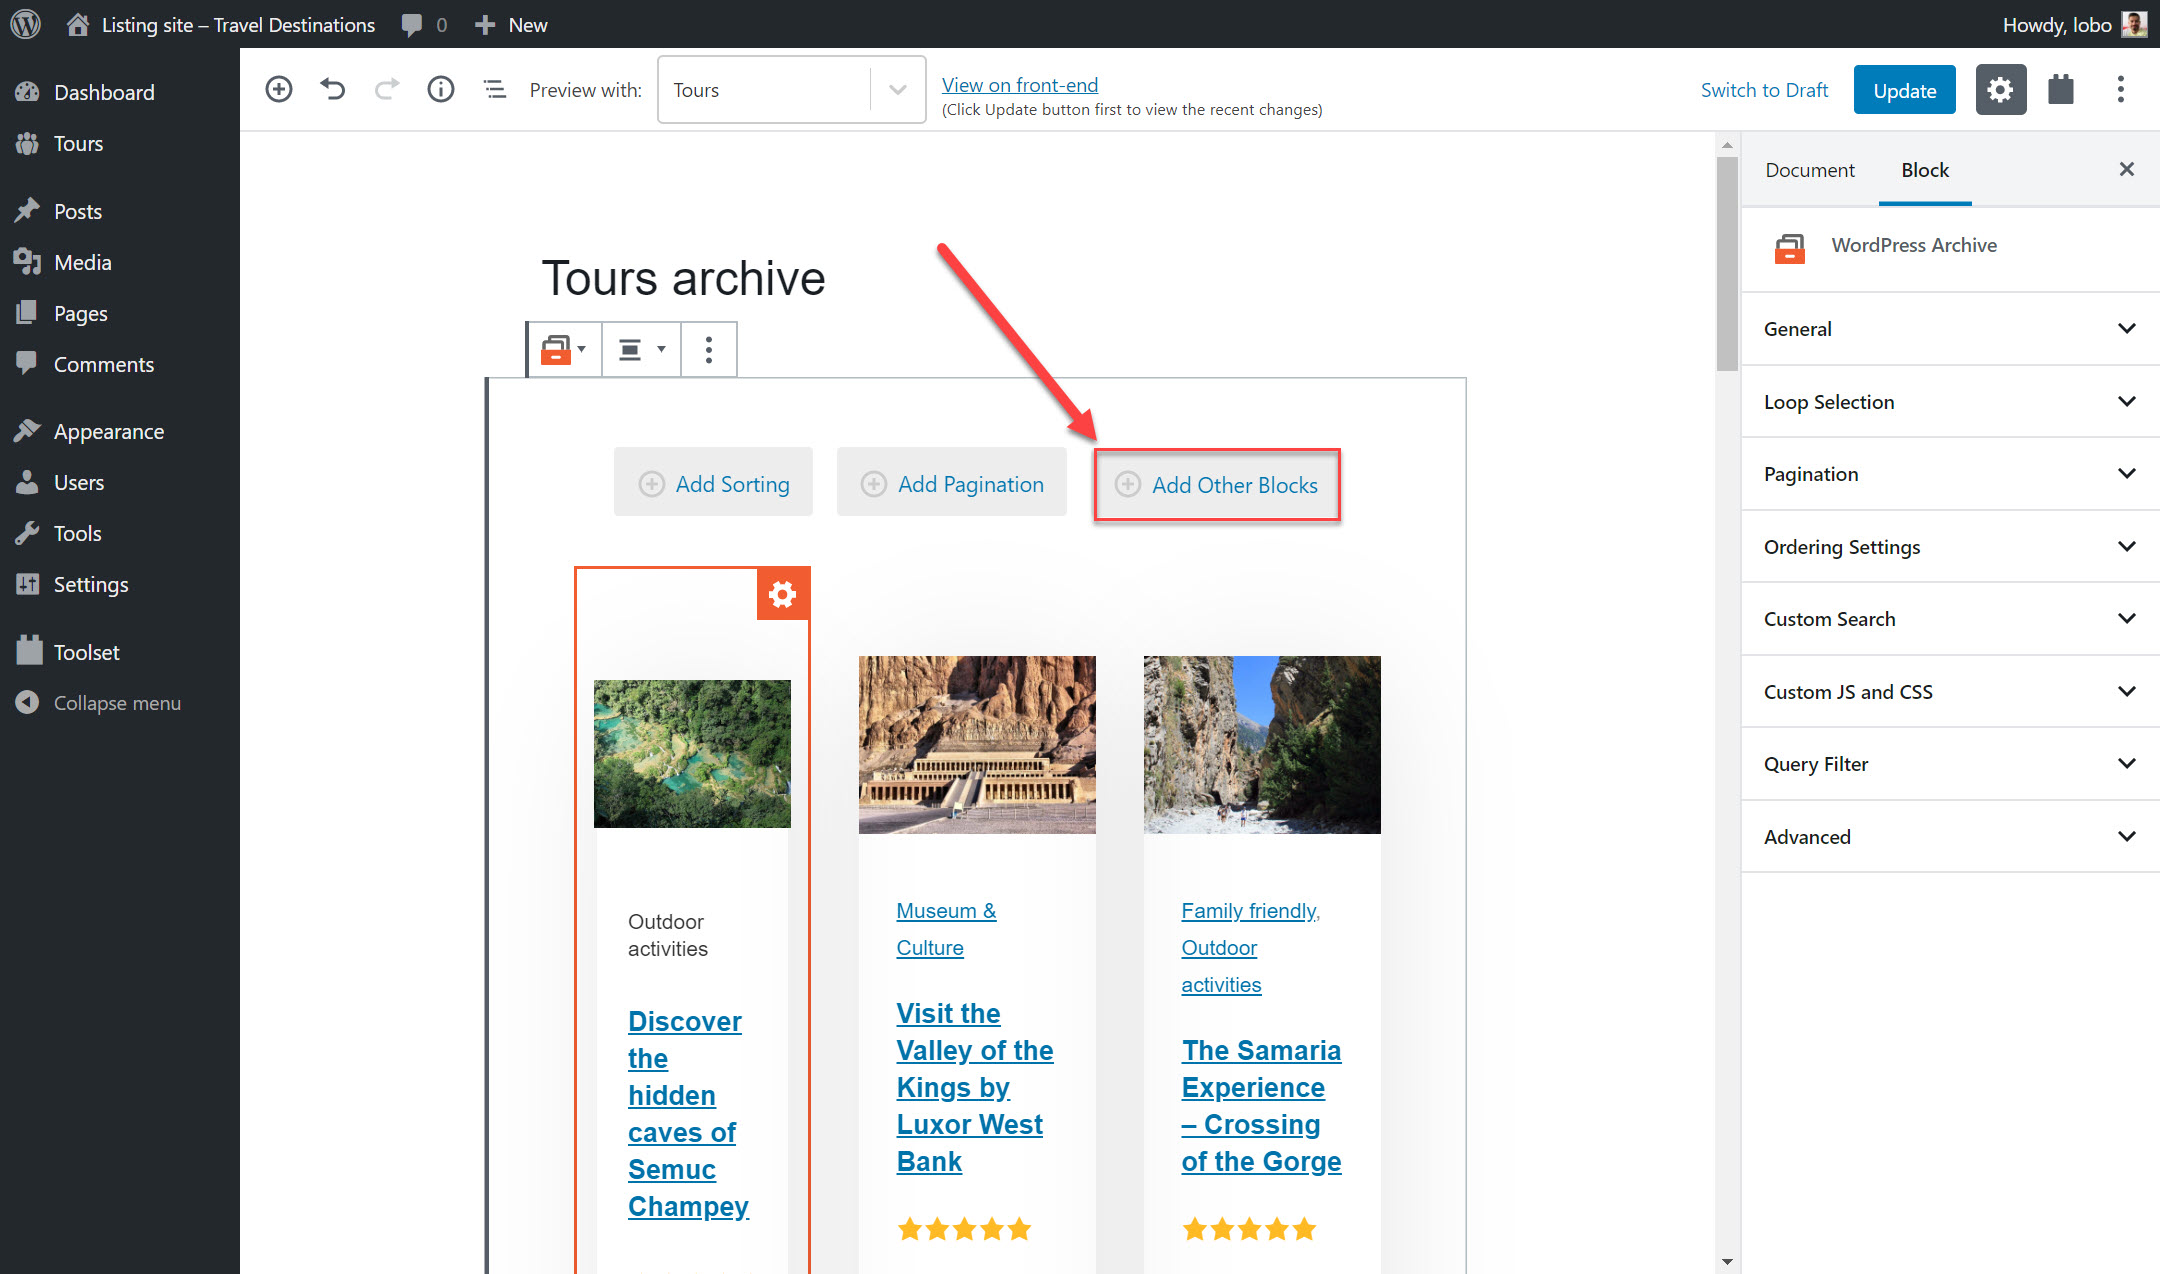This screenshot has height=1274, width=2160.
Task: Change block type via WordPress Archive icon
Action: click(563, 349)
